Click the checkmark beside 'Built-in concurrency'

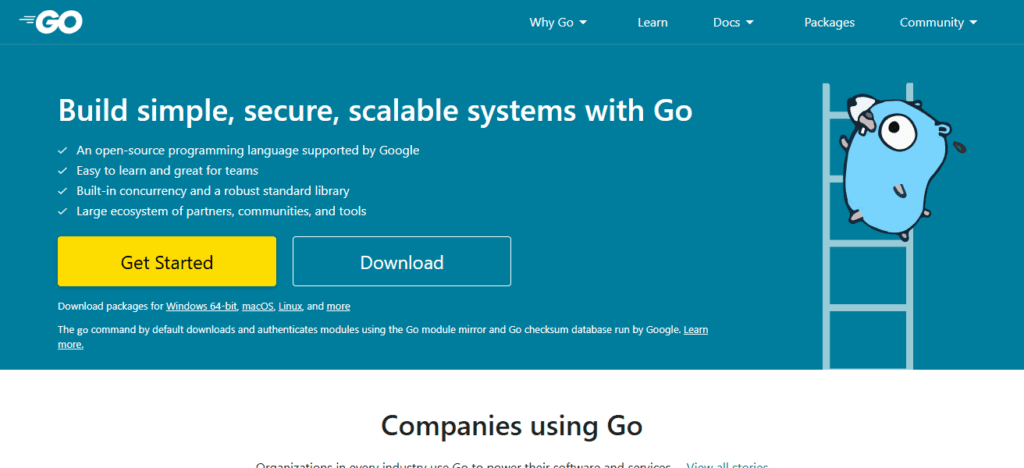click(63, 191)
